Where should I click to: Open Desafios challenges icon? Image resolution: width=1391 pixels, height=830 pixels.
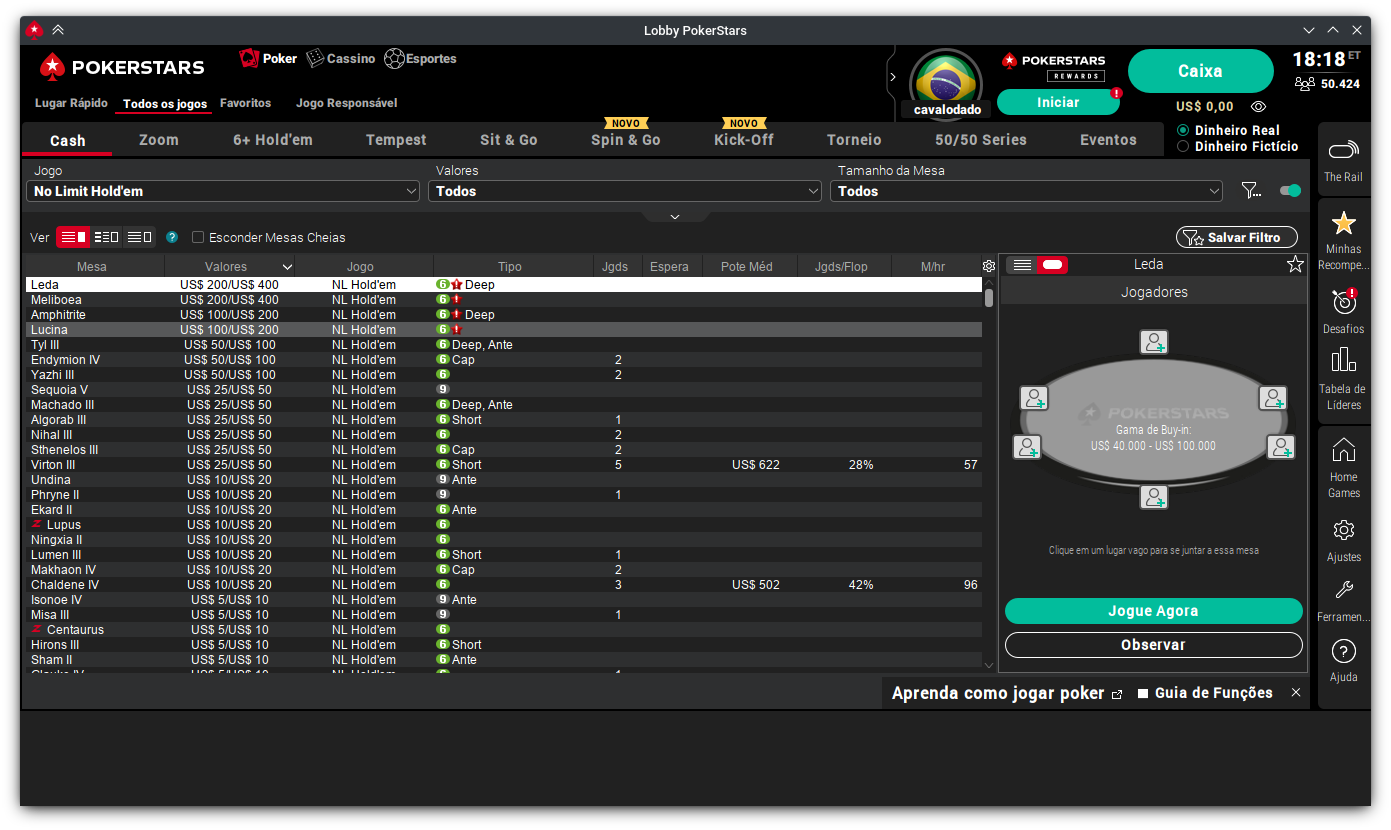1343,302
